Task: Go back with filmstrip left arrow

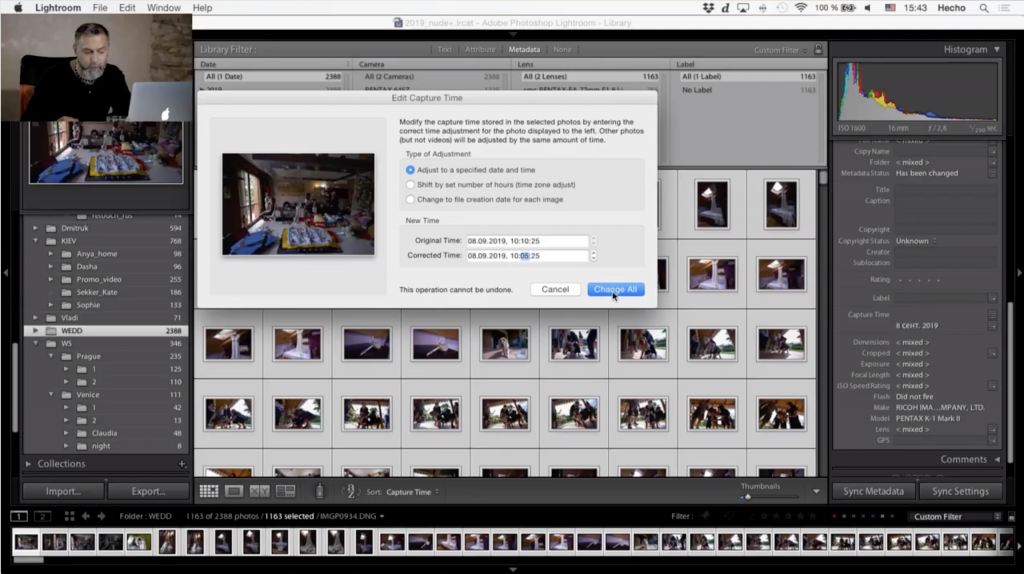Action: [x=86, y=516]
